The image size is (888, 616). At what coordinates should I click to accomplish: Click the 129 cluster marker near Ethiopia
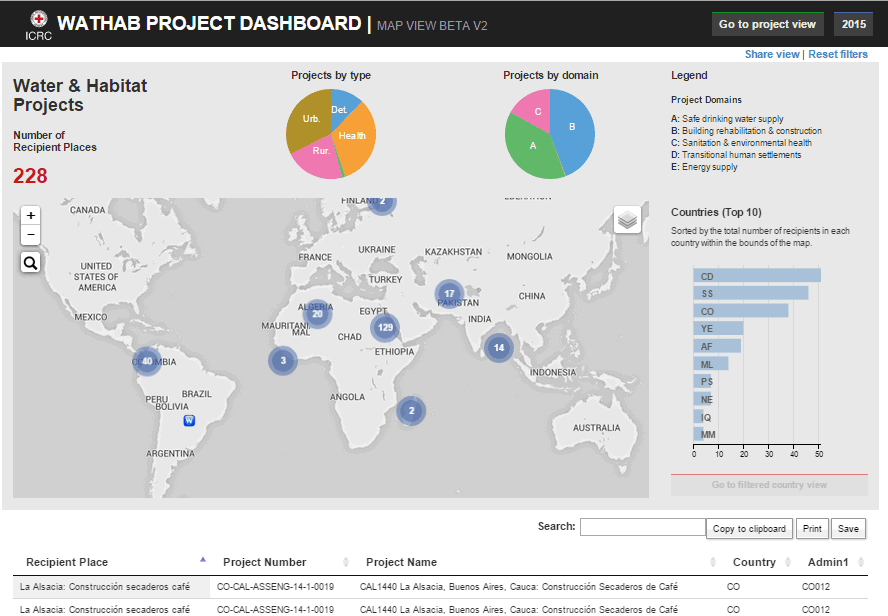point(384,328)
